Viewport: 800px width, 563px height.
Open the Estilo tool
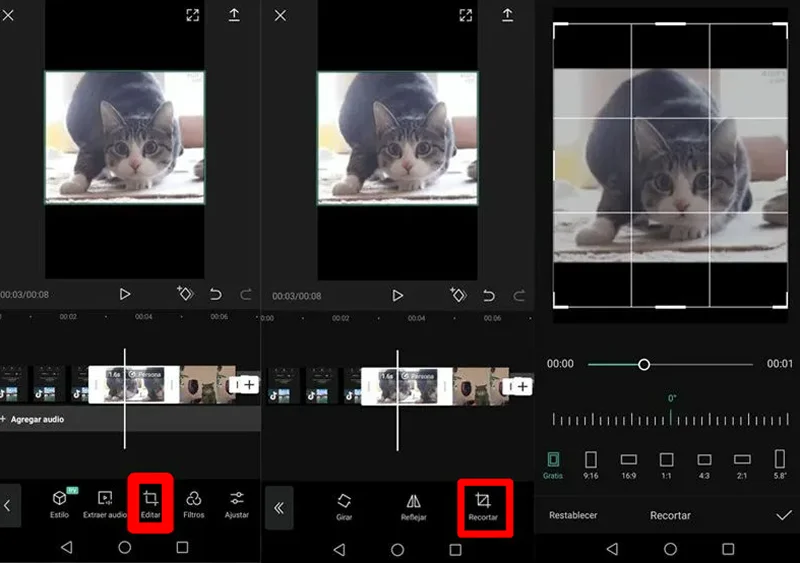(x=60, y=504)
